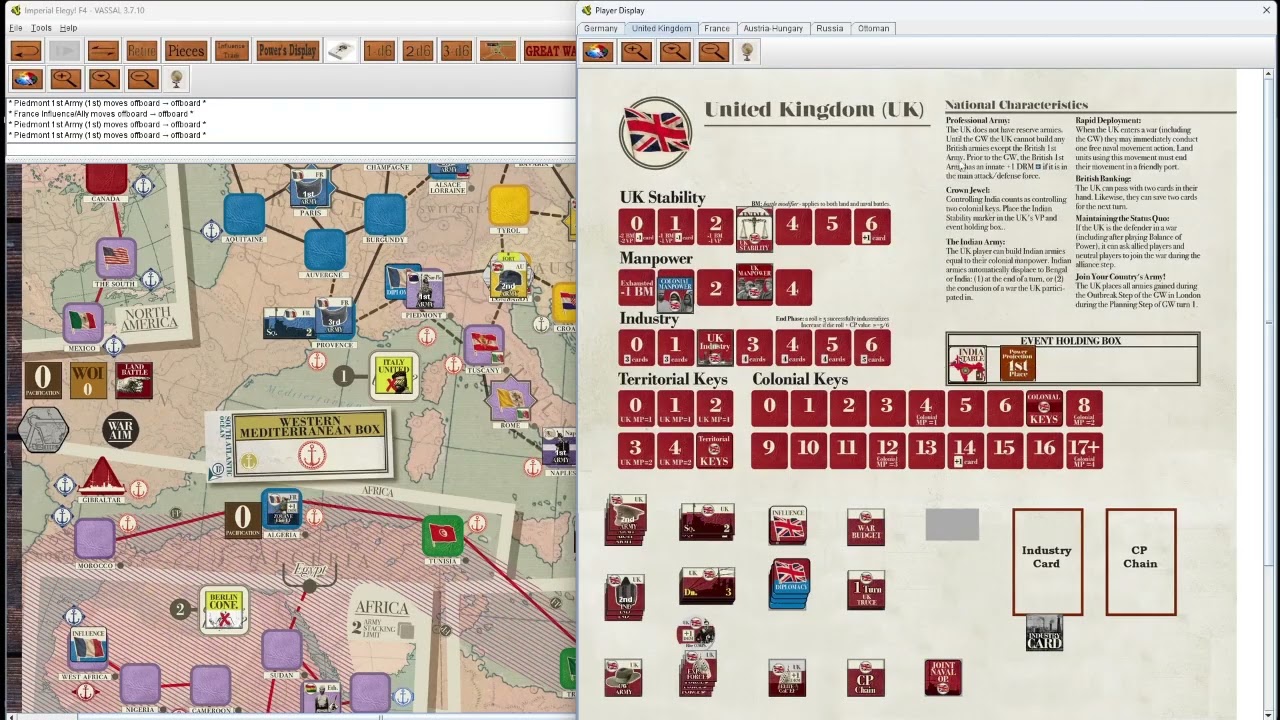Zoom in on the Player Display

coord(636,51)
